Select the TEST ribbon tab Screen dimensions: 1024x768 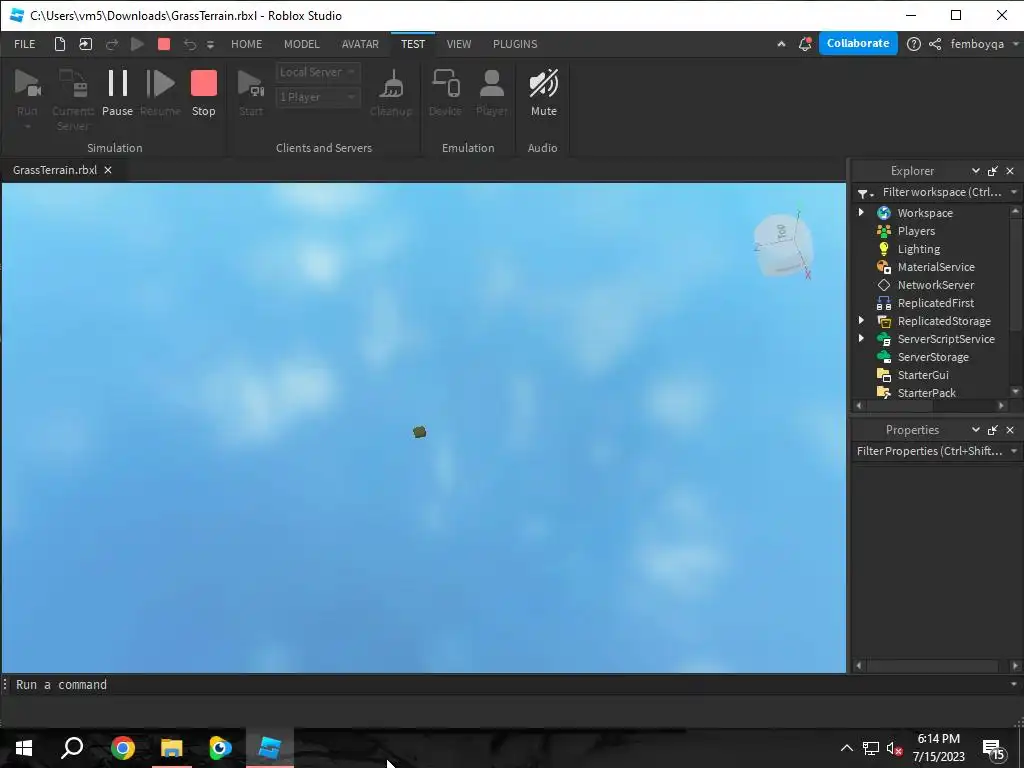tap(413, 44)
